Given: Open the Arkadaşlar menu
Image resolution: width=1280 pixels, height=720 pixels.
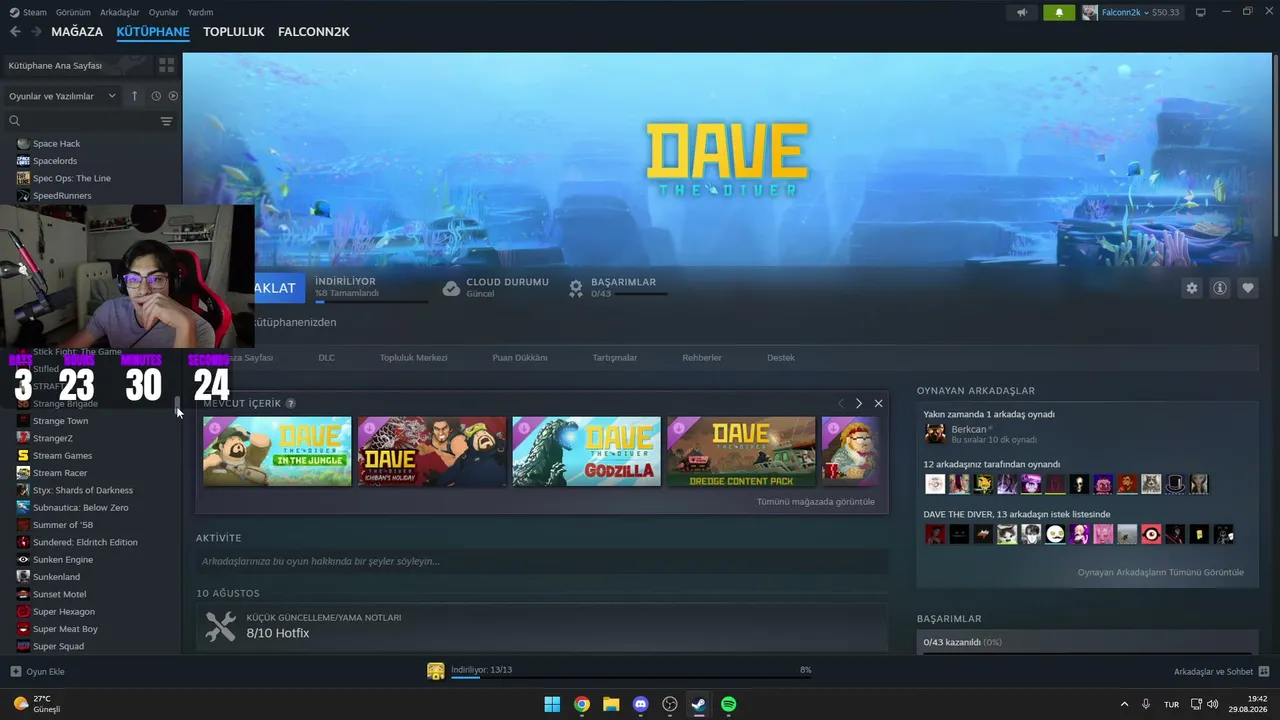Looking at the screenshot, I should pos(120,12).
